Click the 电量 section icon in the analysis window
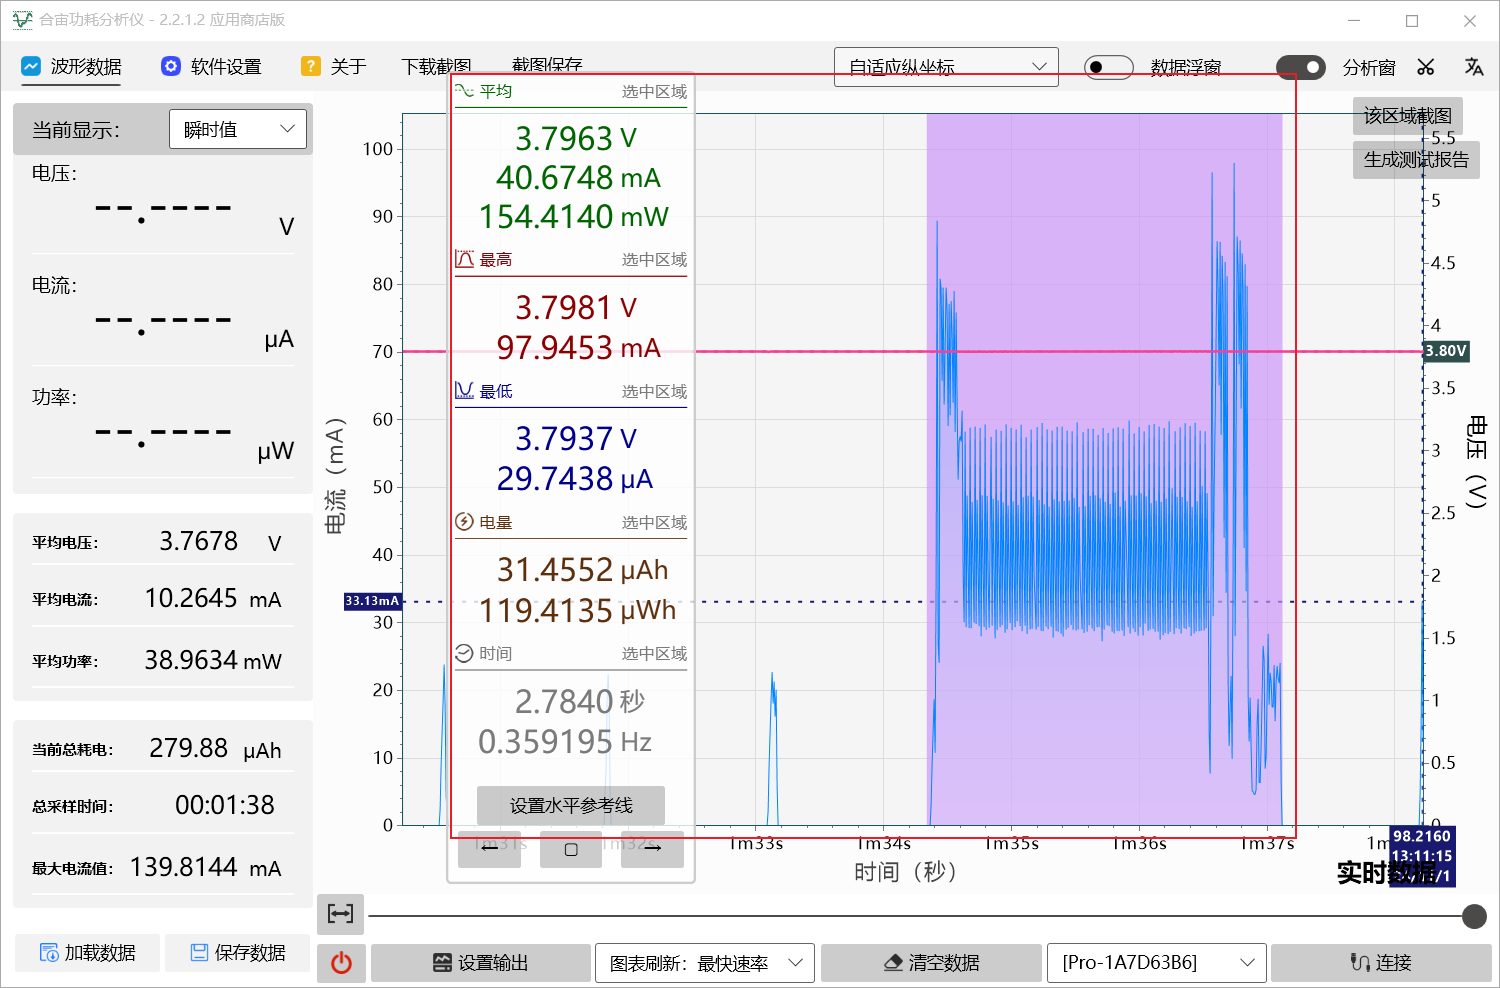The height and width of the screenshot is (988, 1500). coord(464,522)
